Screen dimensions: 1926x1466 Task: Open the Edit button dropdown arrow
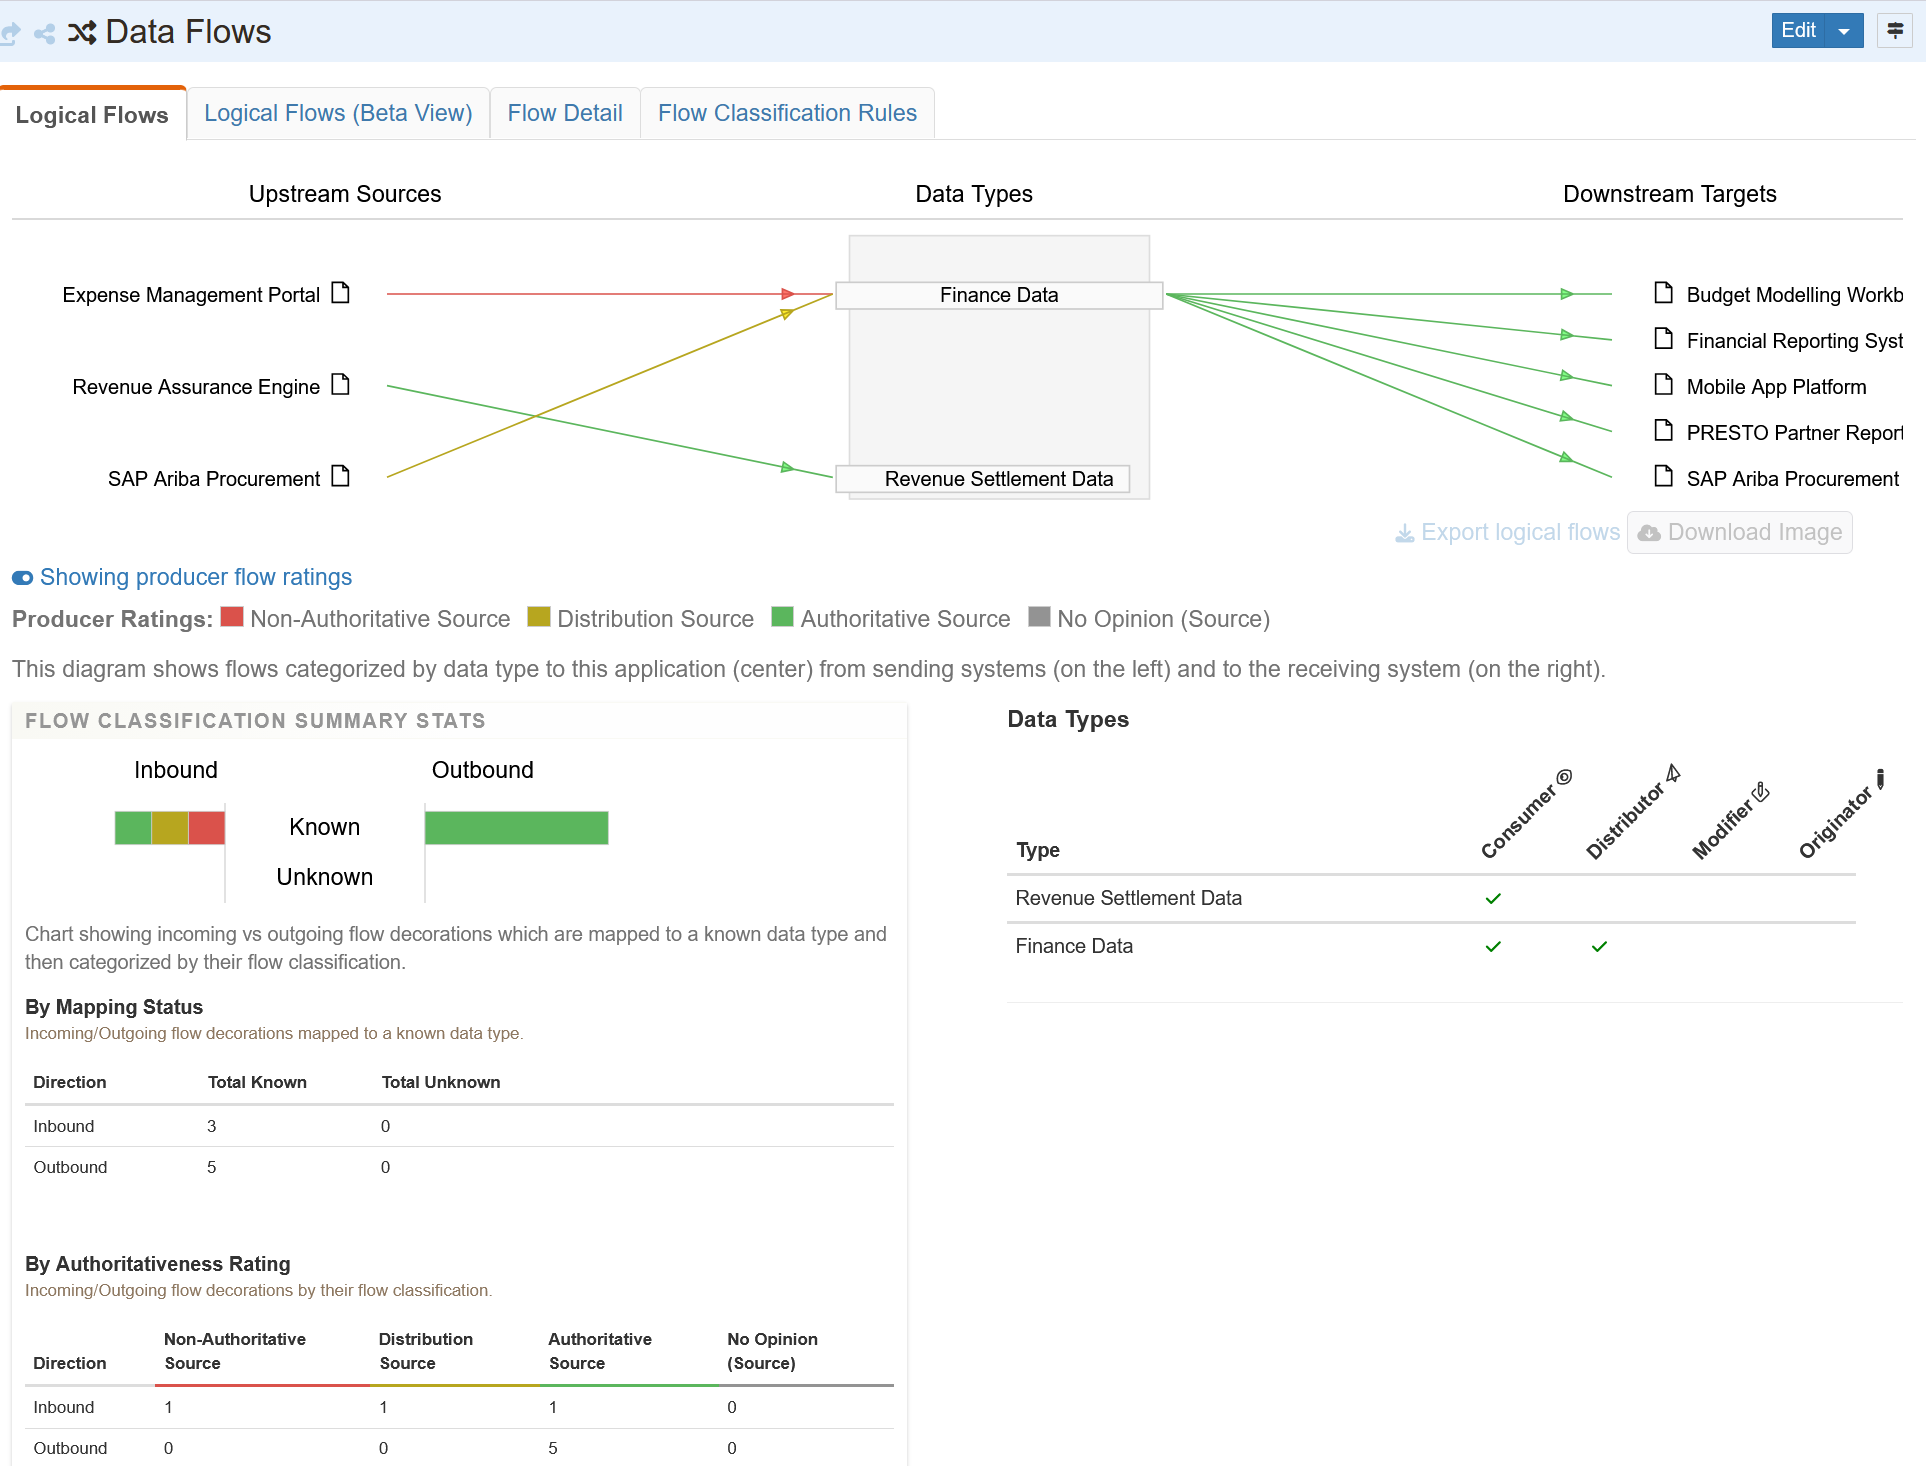[1844, 31]
